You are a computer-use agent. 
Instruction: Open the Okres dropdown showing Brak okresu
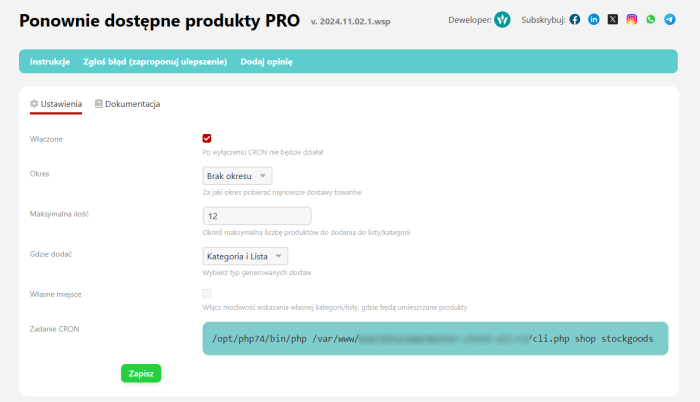point(238,176)
